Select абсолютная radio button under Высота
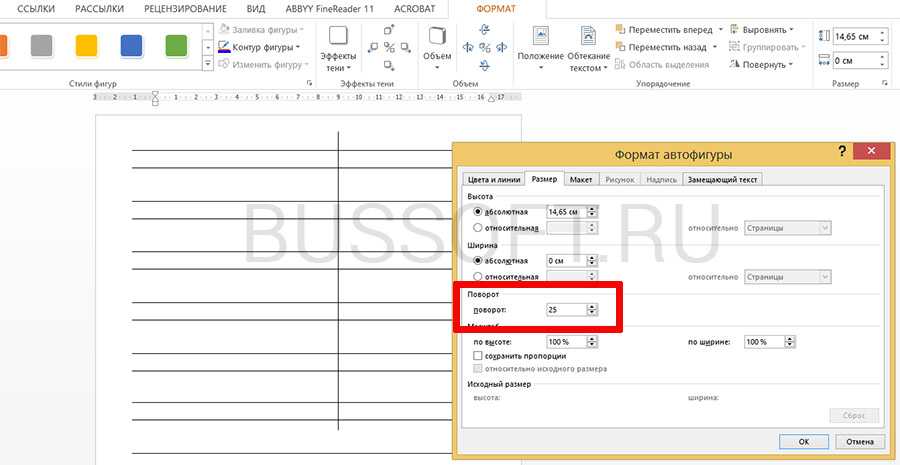This screenshot has width=900, height=465. click(478, 212)
